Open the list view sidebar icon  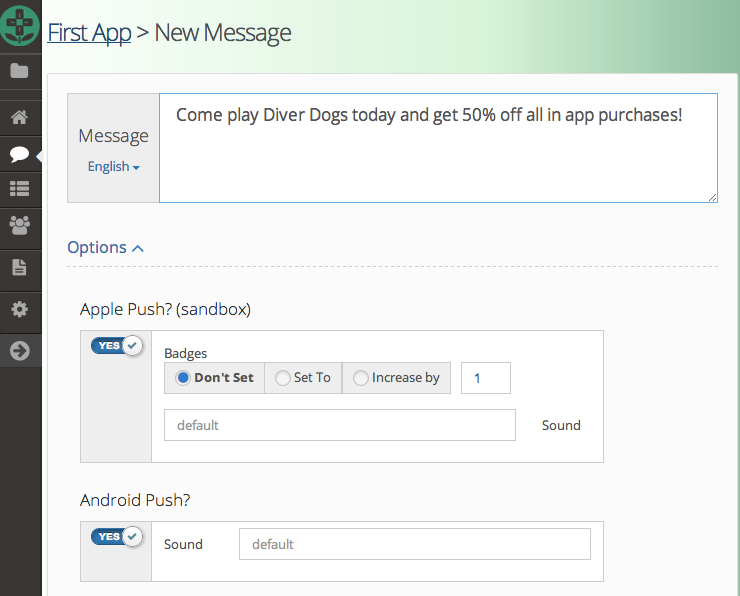[x=19, y=189]
